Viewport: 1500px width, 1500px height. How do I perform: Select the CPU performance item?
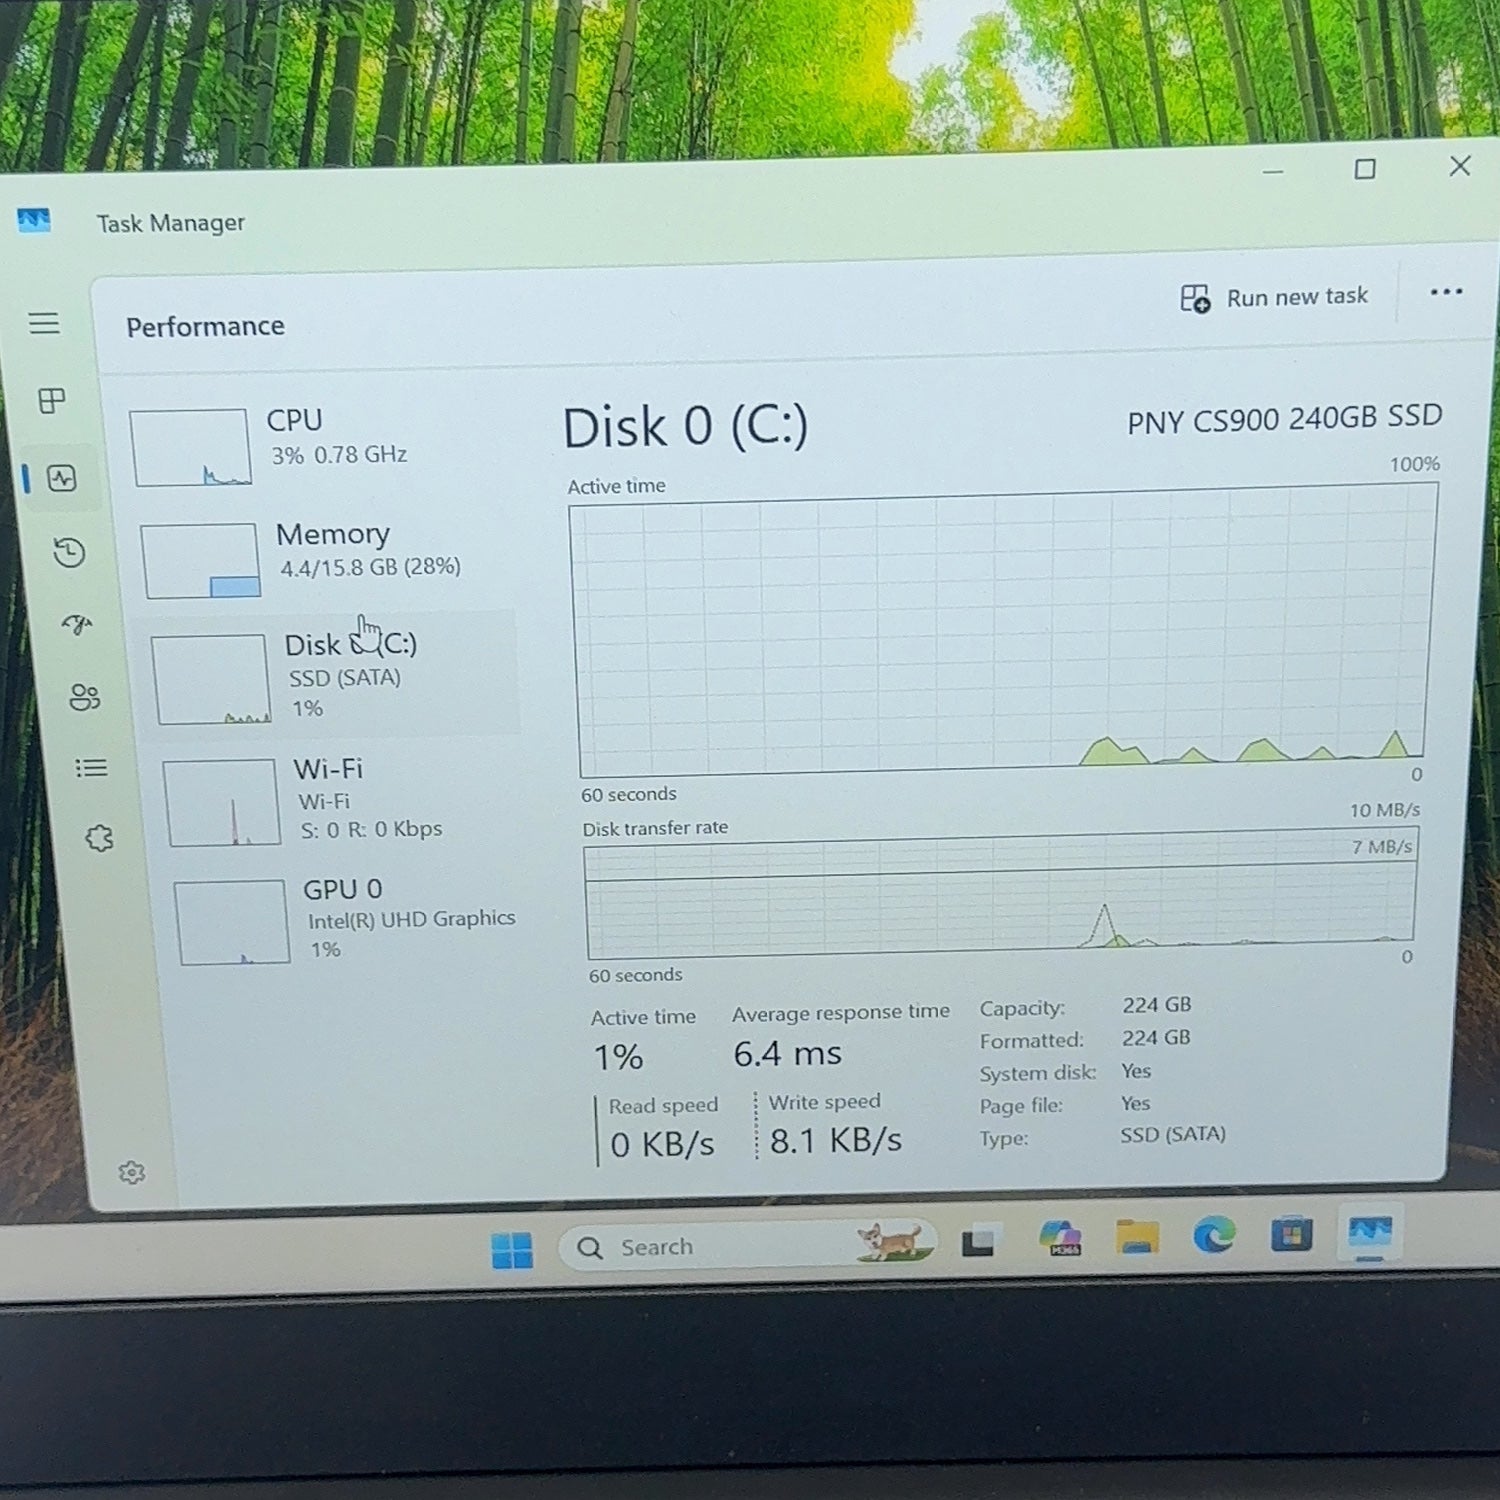[x=318, y=445]
